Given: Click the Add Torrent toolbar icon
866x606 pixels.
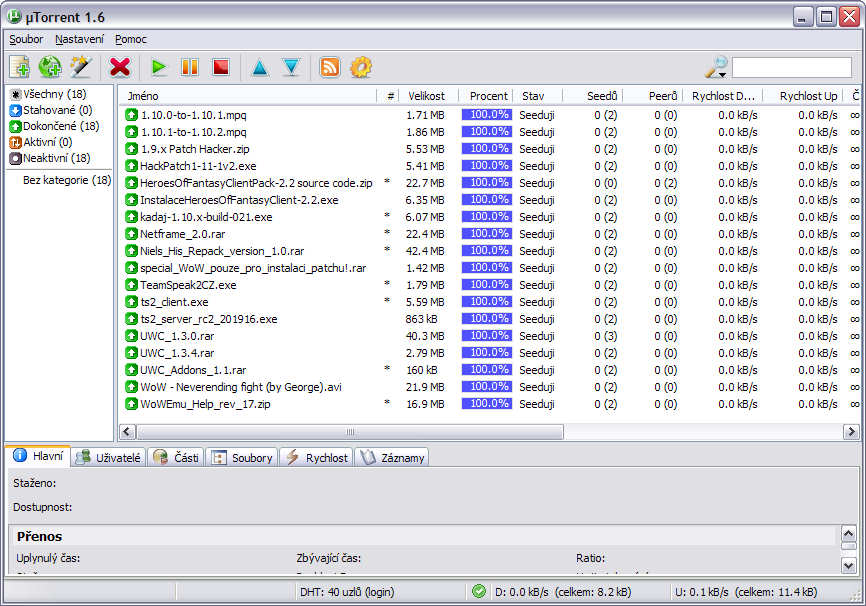Looking at the screenshot, I should coord(20,67).
